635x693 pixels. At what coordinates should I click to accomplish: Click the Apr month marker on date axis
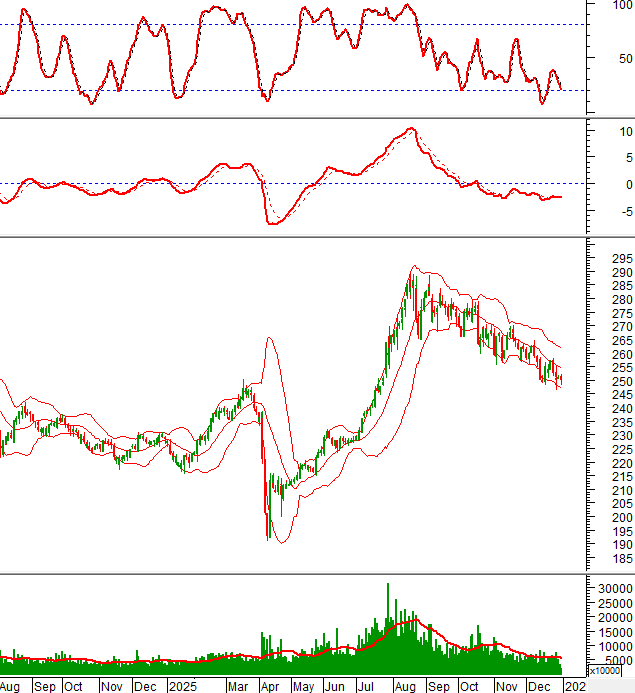(x=270, y=687)
